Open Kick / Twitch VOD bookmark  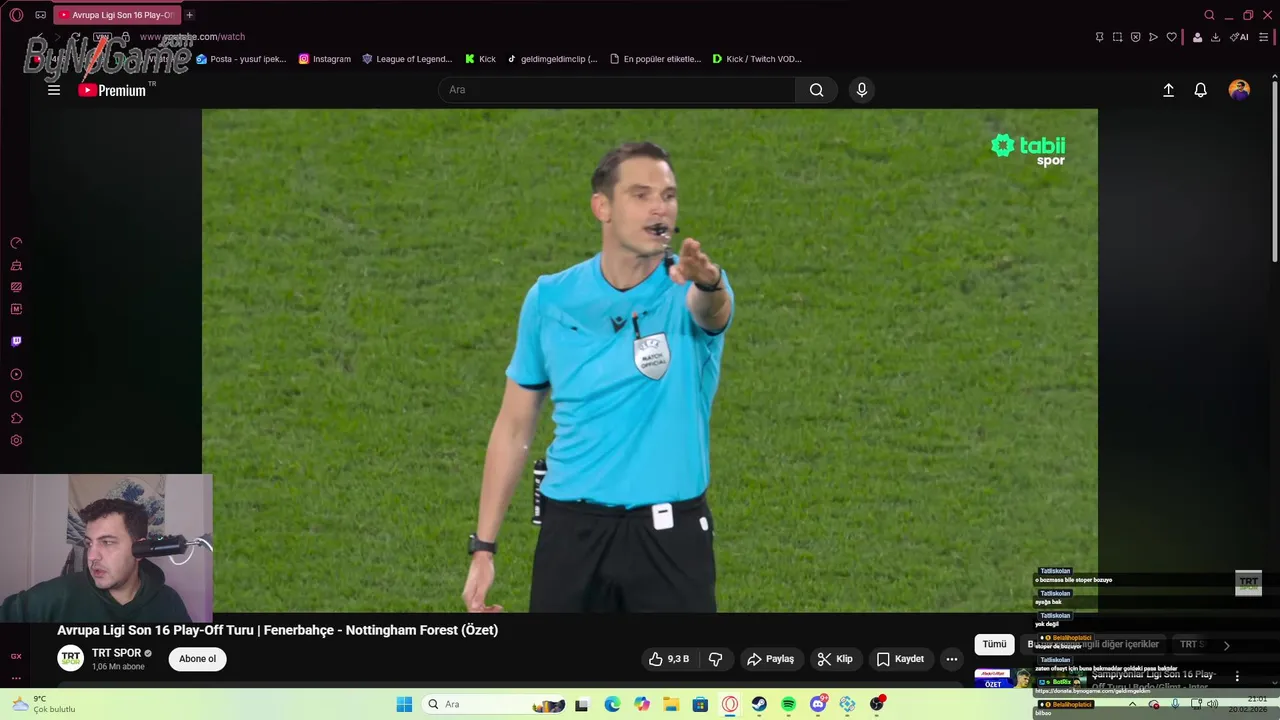point(757,59)
